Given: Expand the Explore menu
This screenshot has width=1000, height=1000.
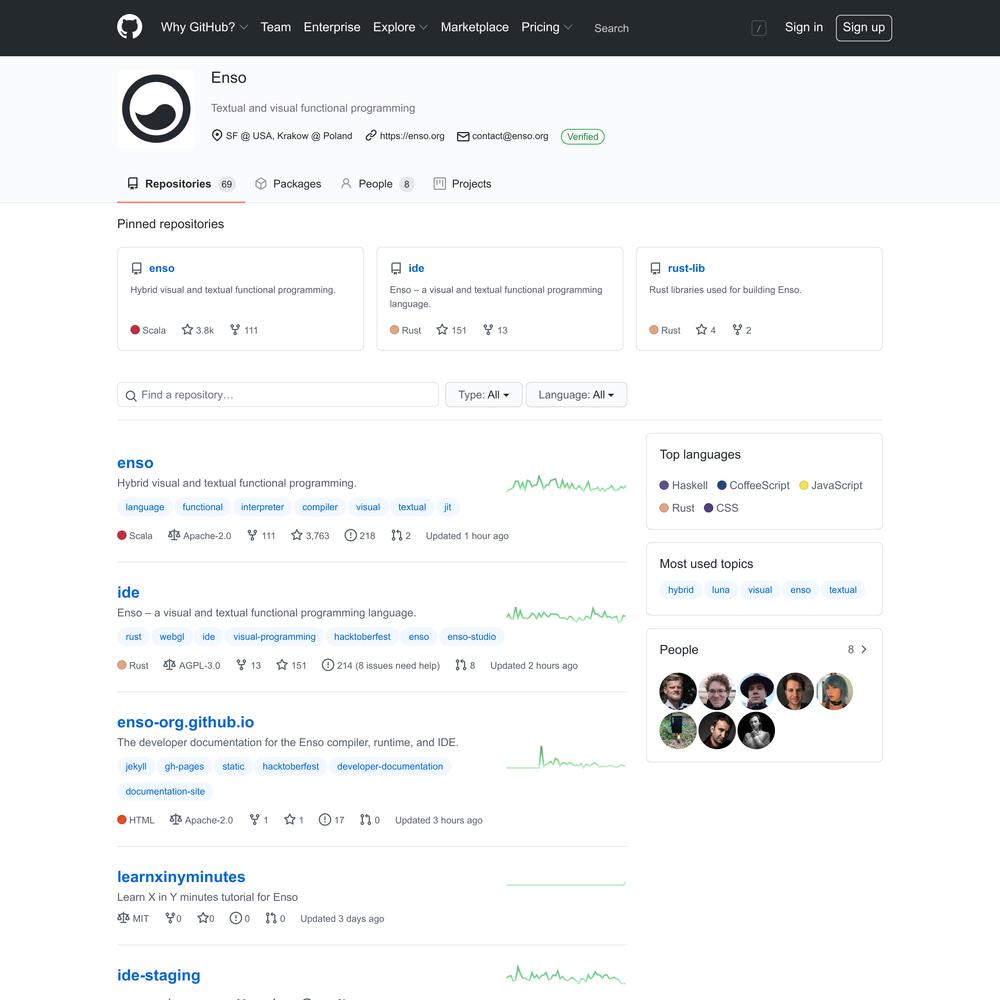Looking at the screenshot, I should [x=400, y=27].
